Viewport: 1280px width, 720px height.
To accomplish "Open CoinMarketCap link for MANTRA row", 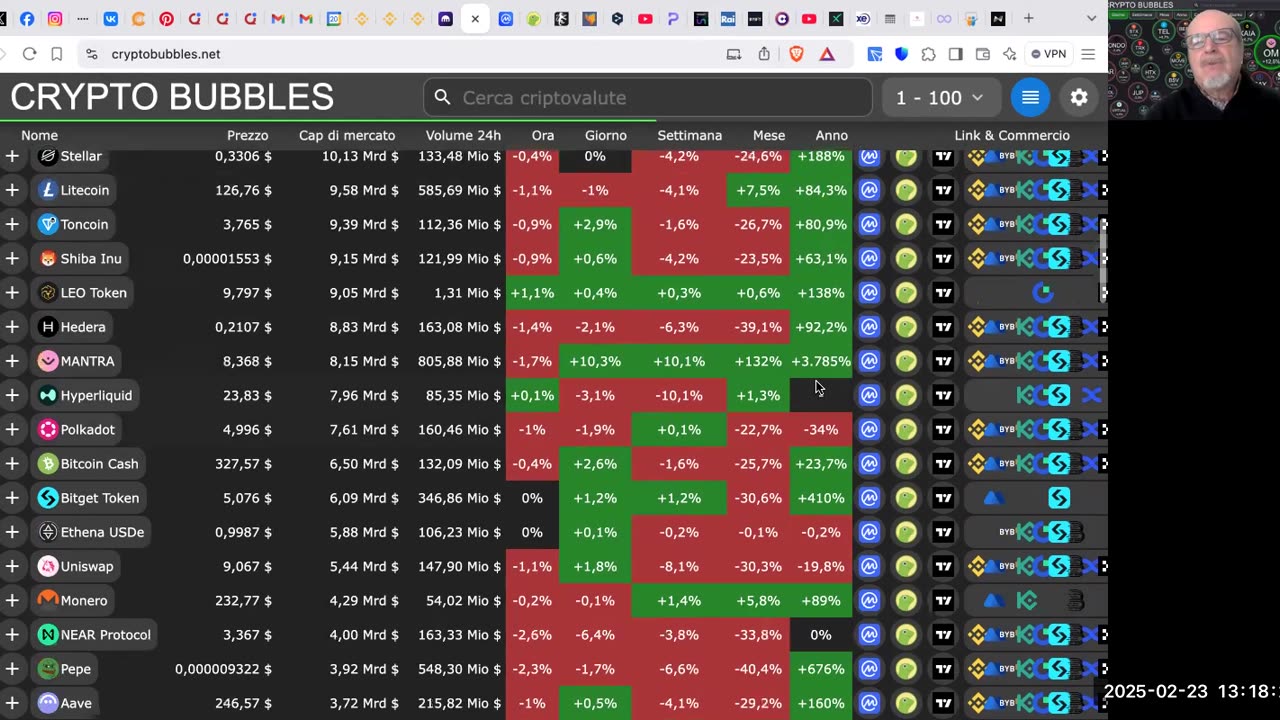I will pos(869,361).
